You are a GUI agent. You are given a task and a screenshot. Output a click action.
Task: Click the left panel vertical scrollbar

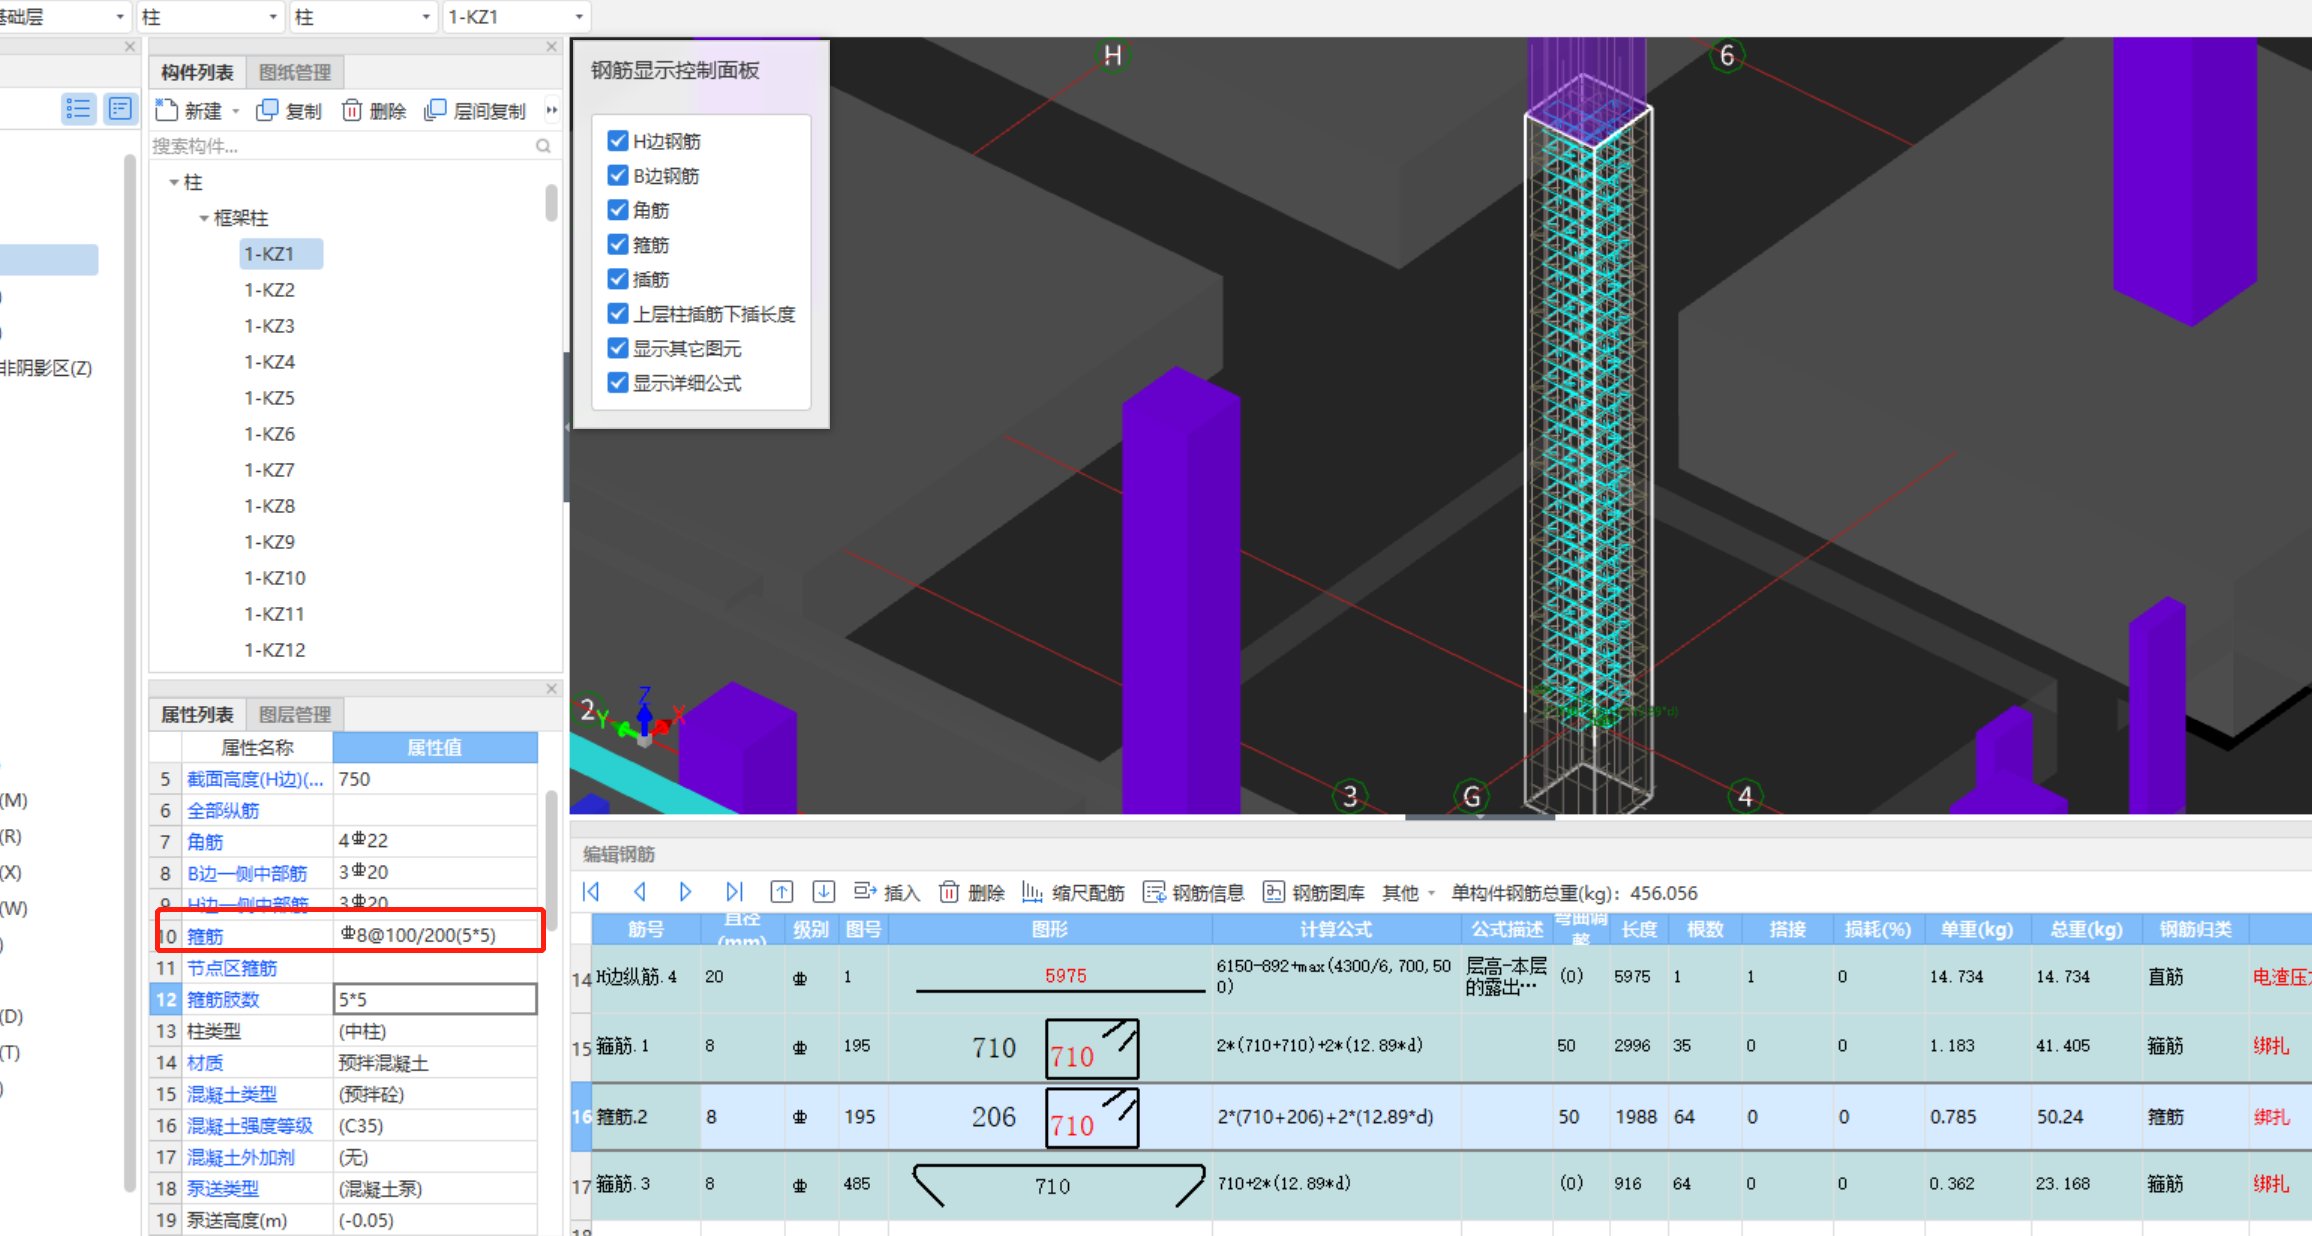(129, 672)
